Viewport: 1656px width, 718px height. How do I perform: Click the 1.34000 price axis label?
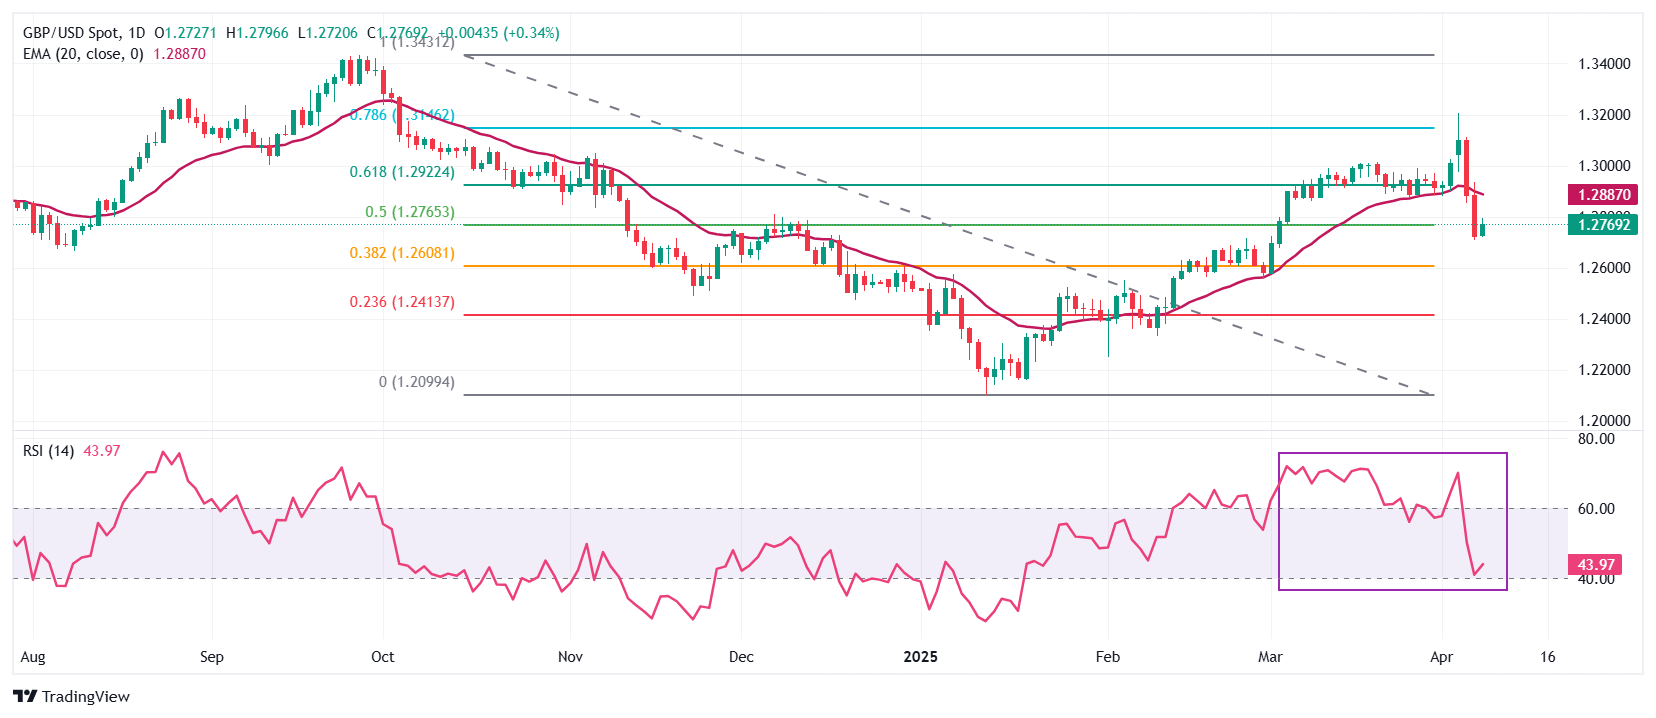(1604, 64)
